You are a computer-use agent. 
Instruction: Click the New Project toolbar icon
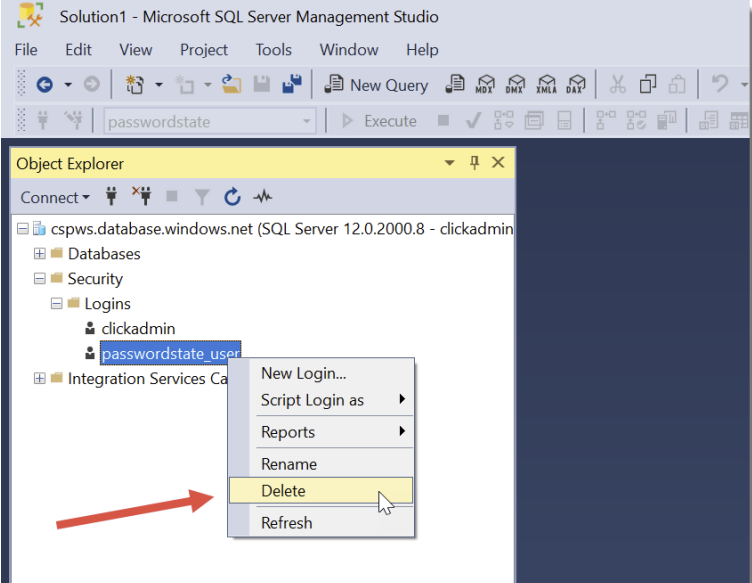tap(135, 85)
